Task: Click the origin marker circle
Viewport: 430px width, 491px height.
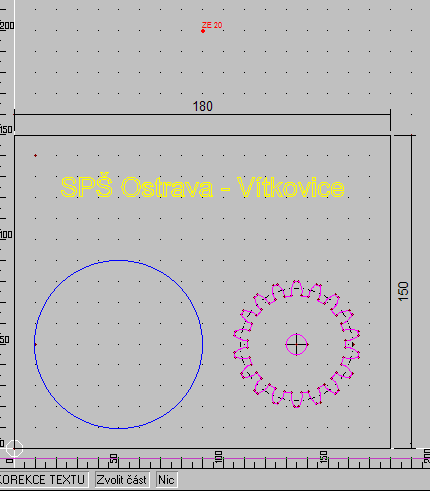Action: (x=14, y=448)
